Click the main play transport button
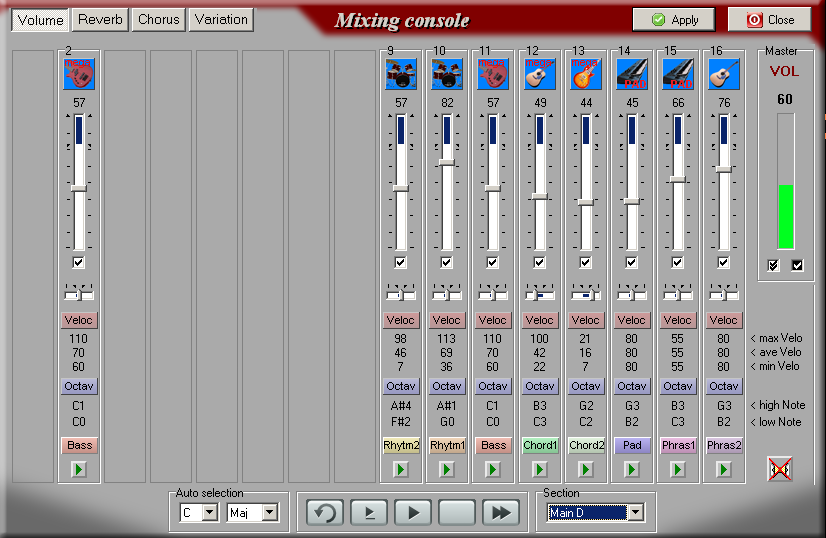 click(x=414, y=512)
